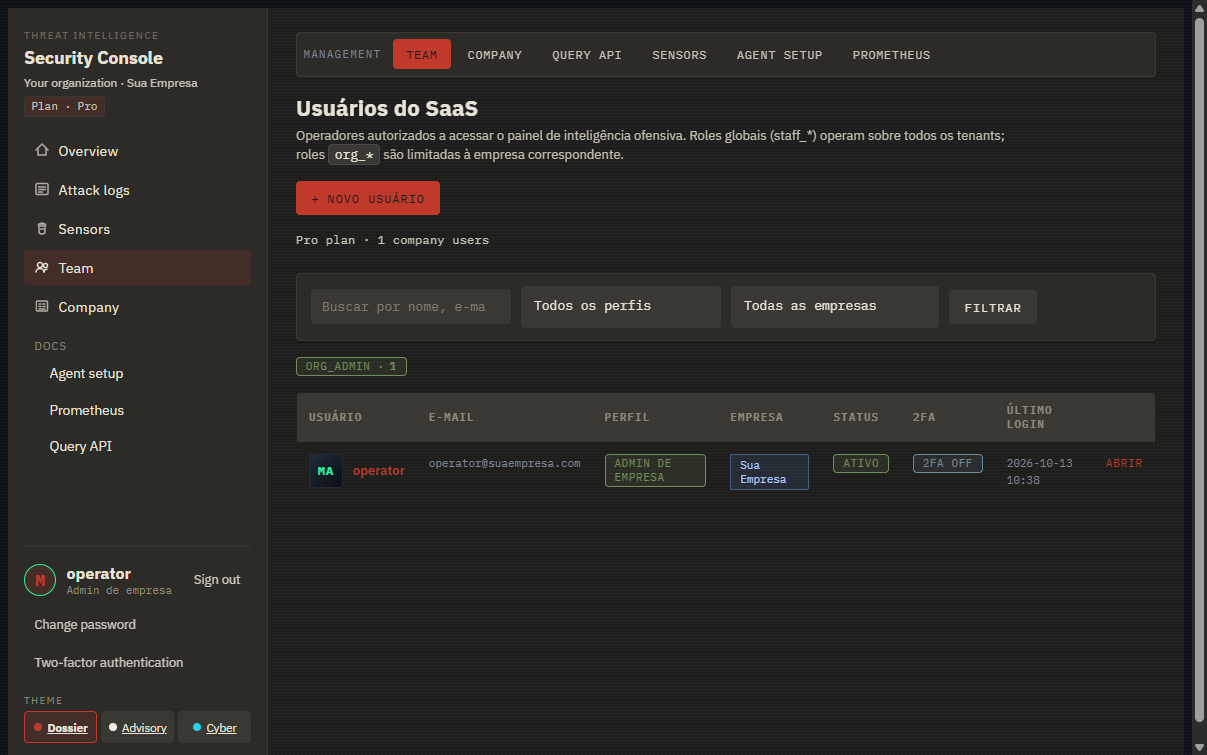Click the vertical page scrollbar

pos(1199,368)
